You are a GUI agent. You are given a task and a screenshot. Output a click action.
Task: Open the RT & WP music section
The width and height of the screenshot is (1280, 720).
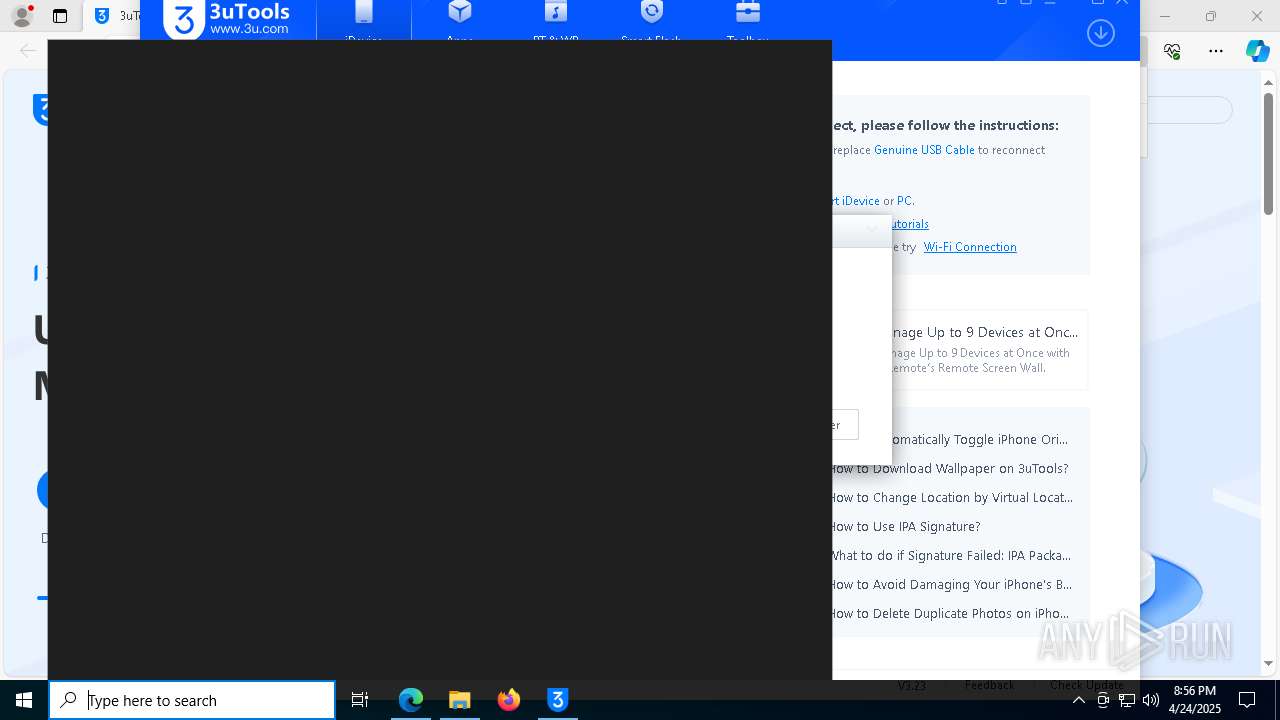(556, 20)
